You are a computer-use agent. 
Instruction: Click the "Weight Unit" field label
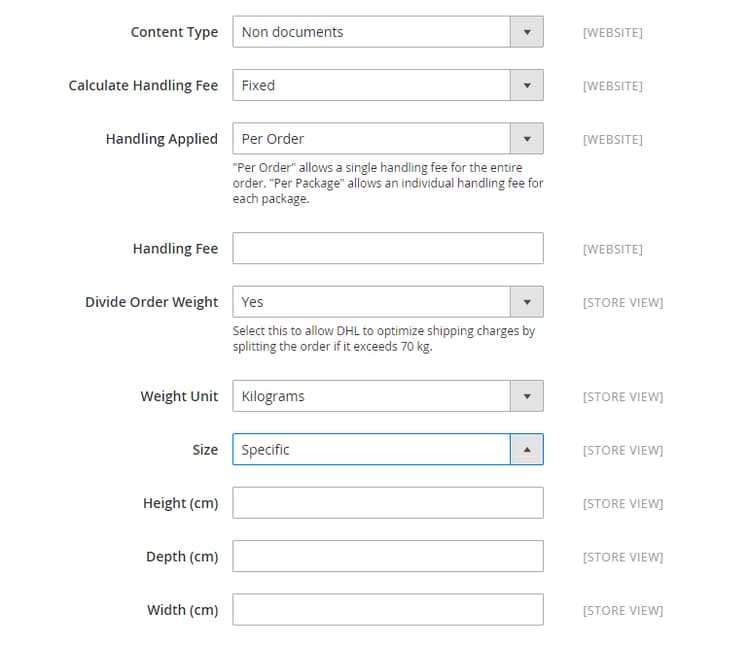(x=179, y=396)
